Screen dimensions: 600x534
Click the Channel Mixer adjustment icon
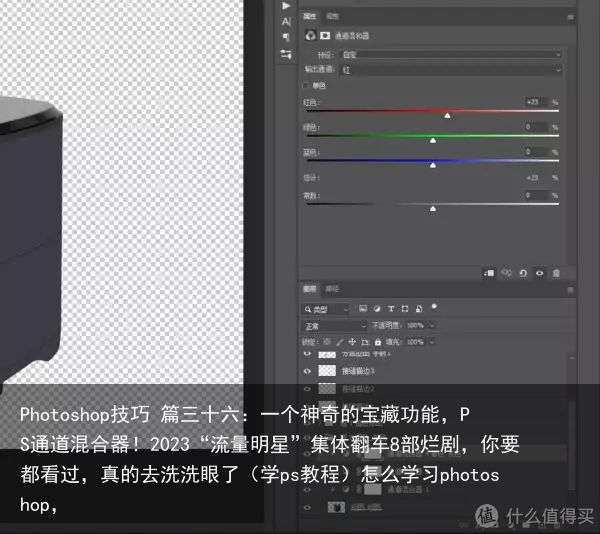tap(310, 36)
